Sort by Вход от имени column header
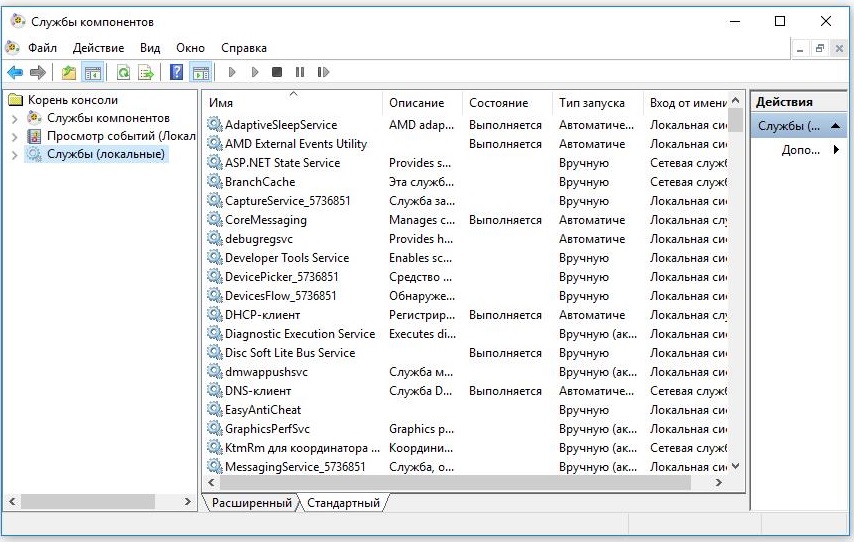Image resolution: width=854 pixels, height=542 pixels. click(686, 102)
